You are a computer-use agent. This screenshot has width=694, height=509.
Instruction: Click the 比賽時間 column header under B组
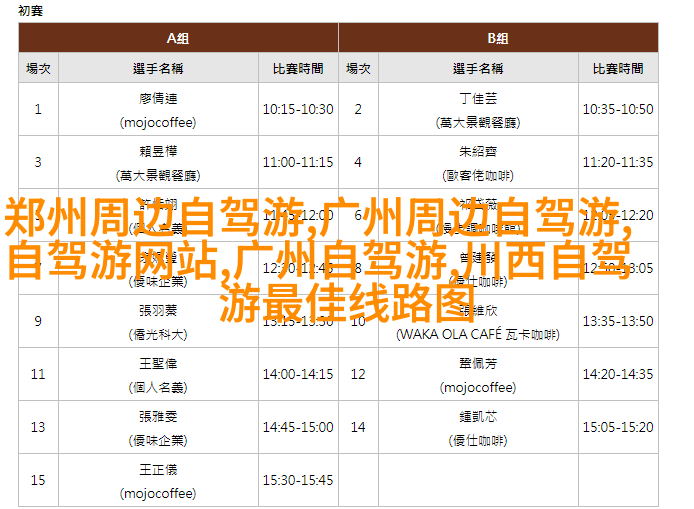pyautogui.click(x=618, y=68)
